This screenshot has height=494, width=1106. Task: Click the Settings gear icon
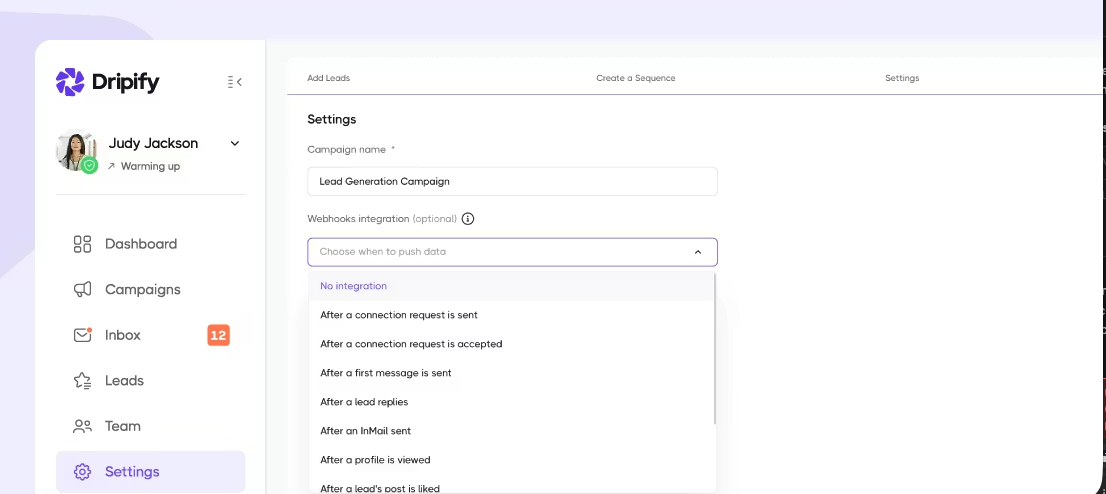(83, 472)
